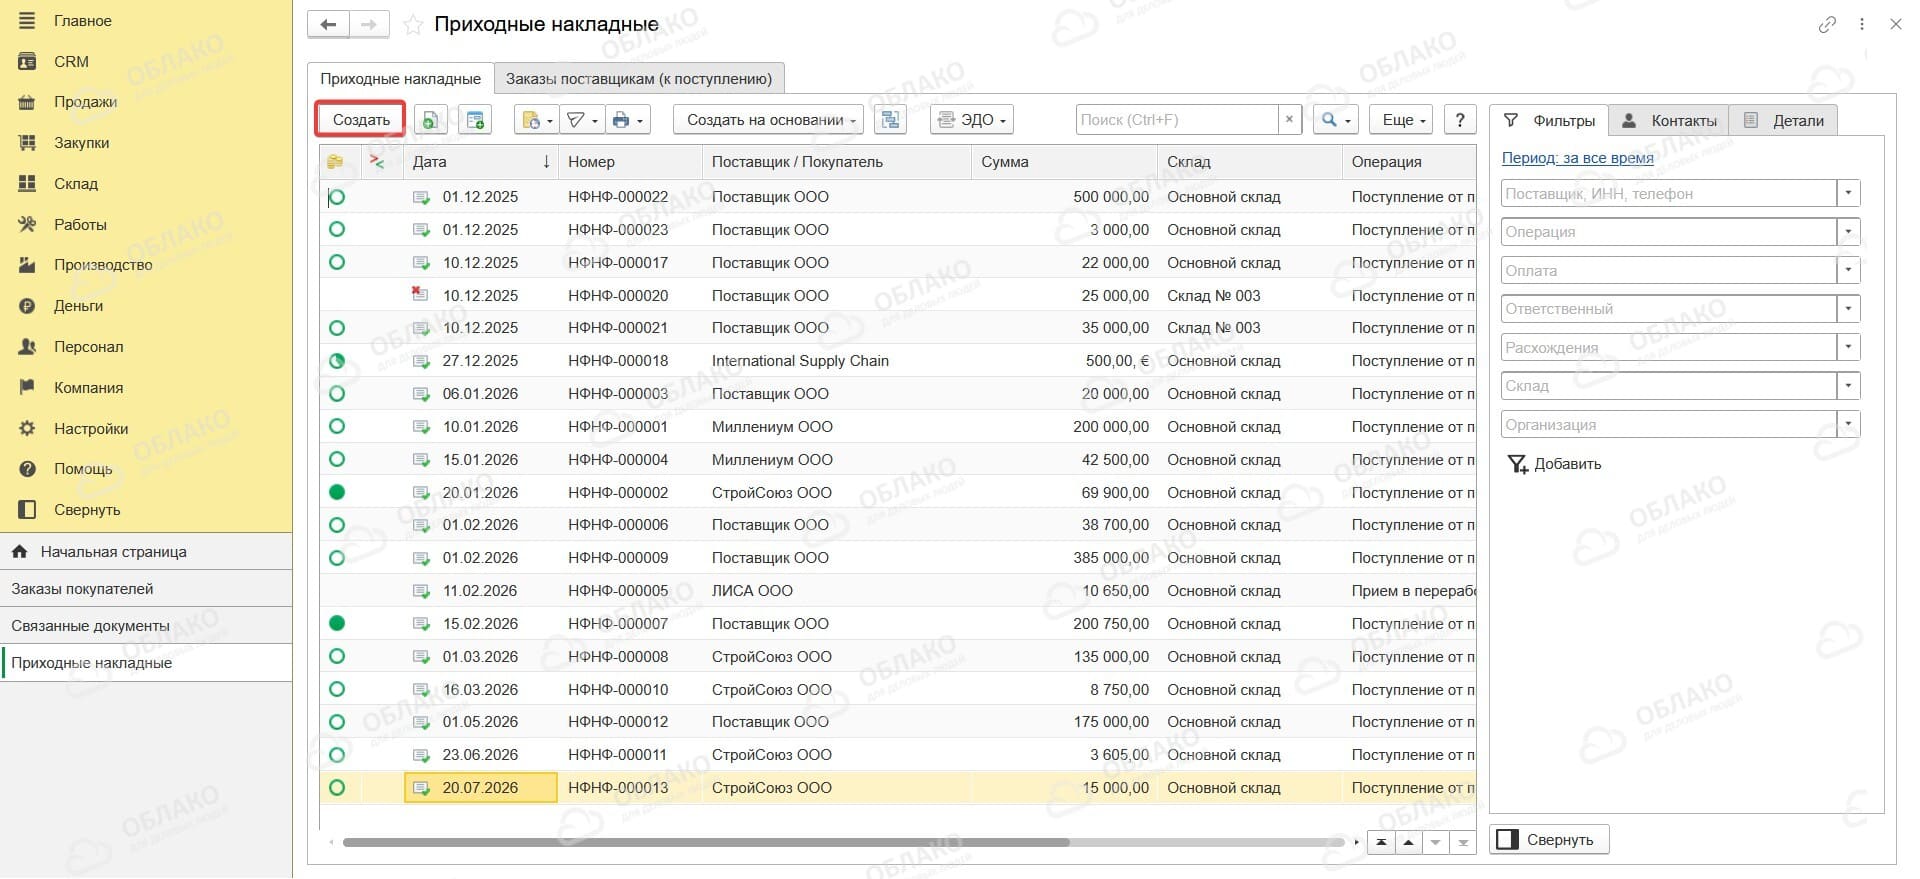
Task: Click the red-green discrepancy column header icon
Action: 377,161
